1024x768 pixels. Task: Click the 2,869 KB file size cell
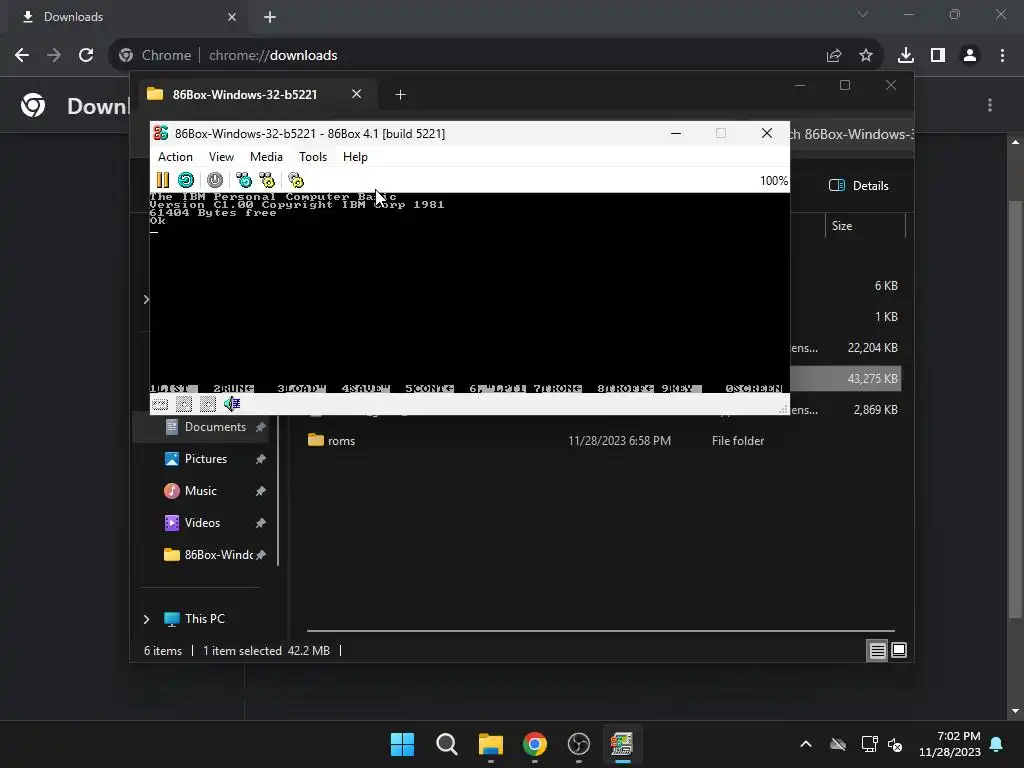875,409
